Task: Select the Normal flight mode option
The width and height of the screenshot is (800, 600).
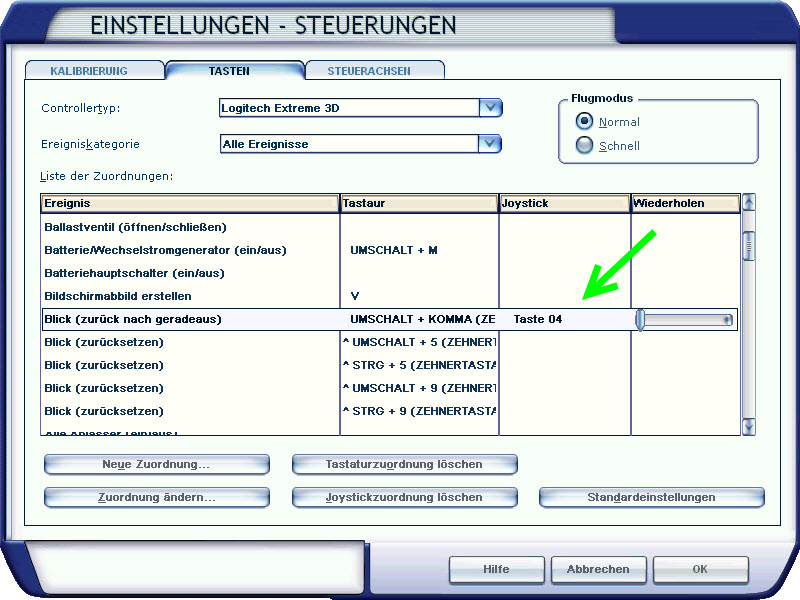Action: (585, 122)
